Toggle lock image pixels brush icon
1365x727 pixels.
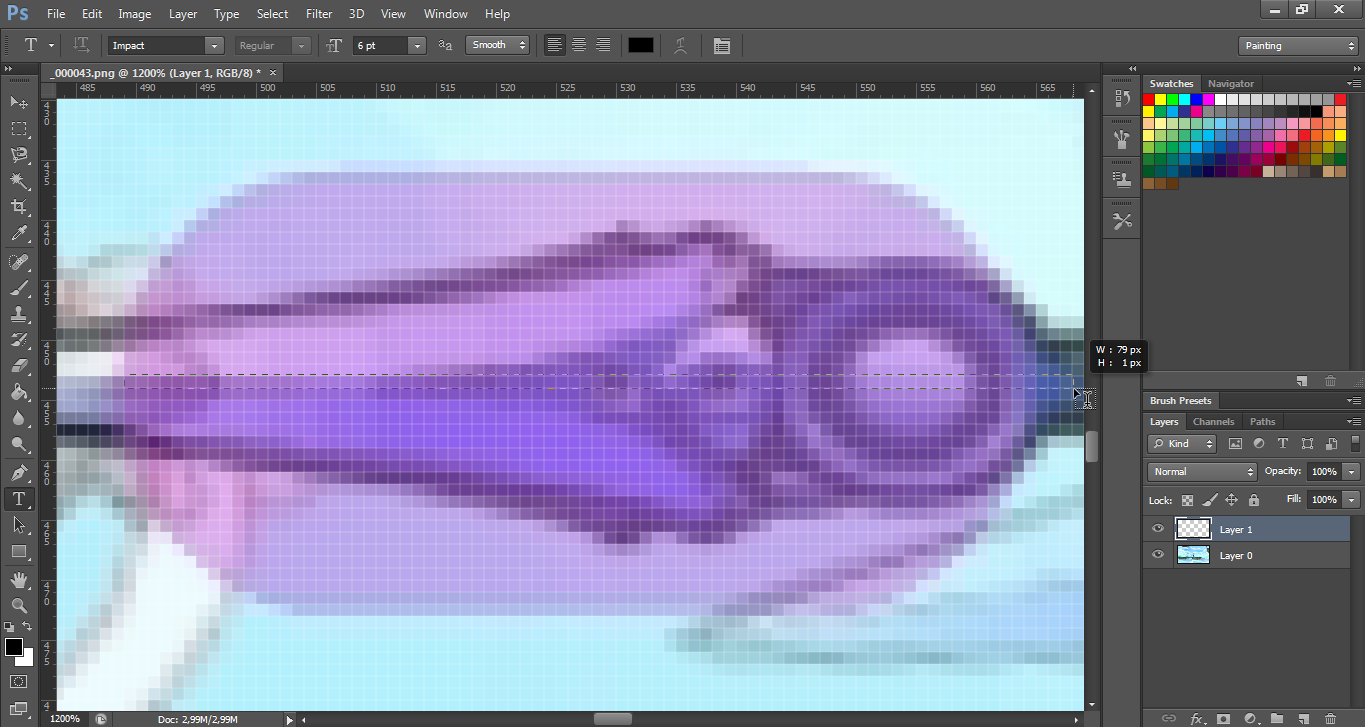click(x=1209, y=499)
